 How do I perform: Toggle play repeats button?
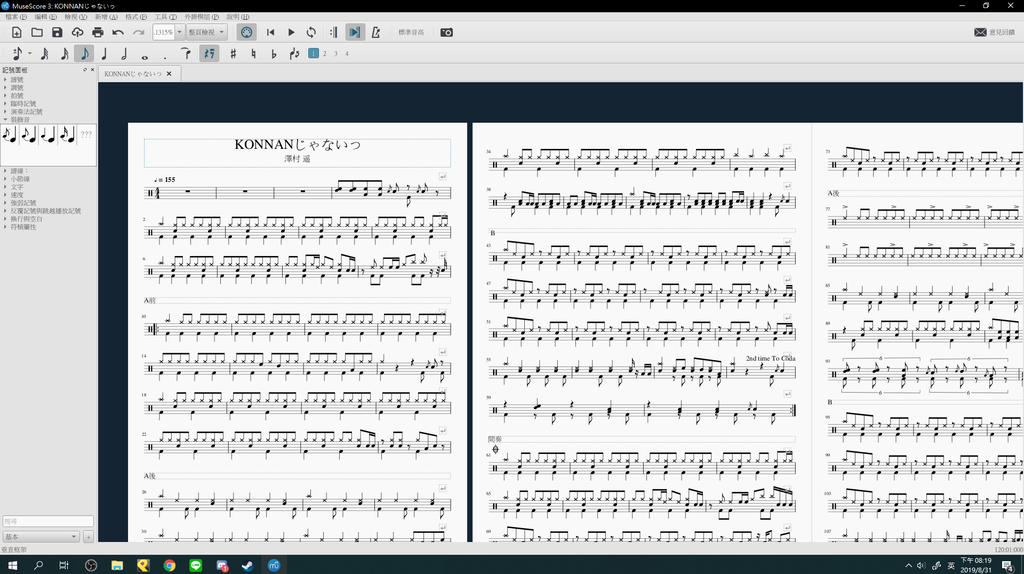(334, 32)
